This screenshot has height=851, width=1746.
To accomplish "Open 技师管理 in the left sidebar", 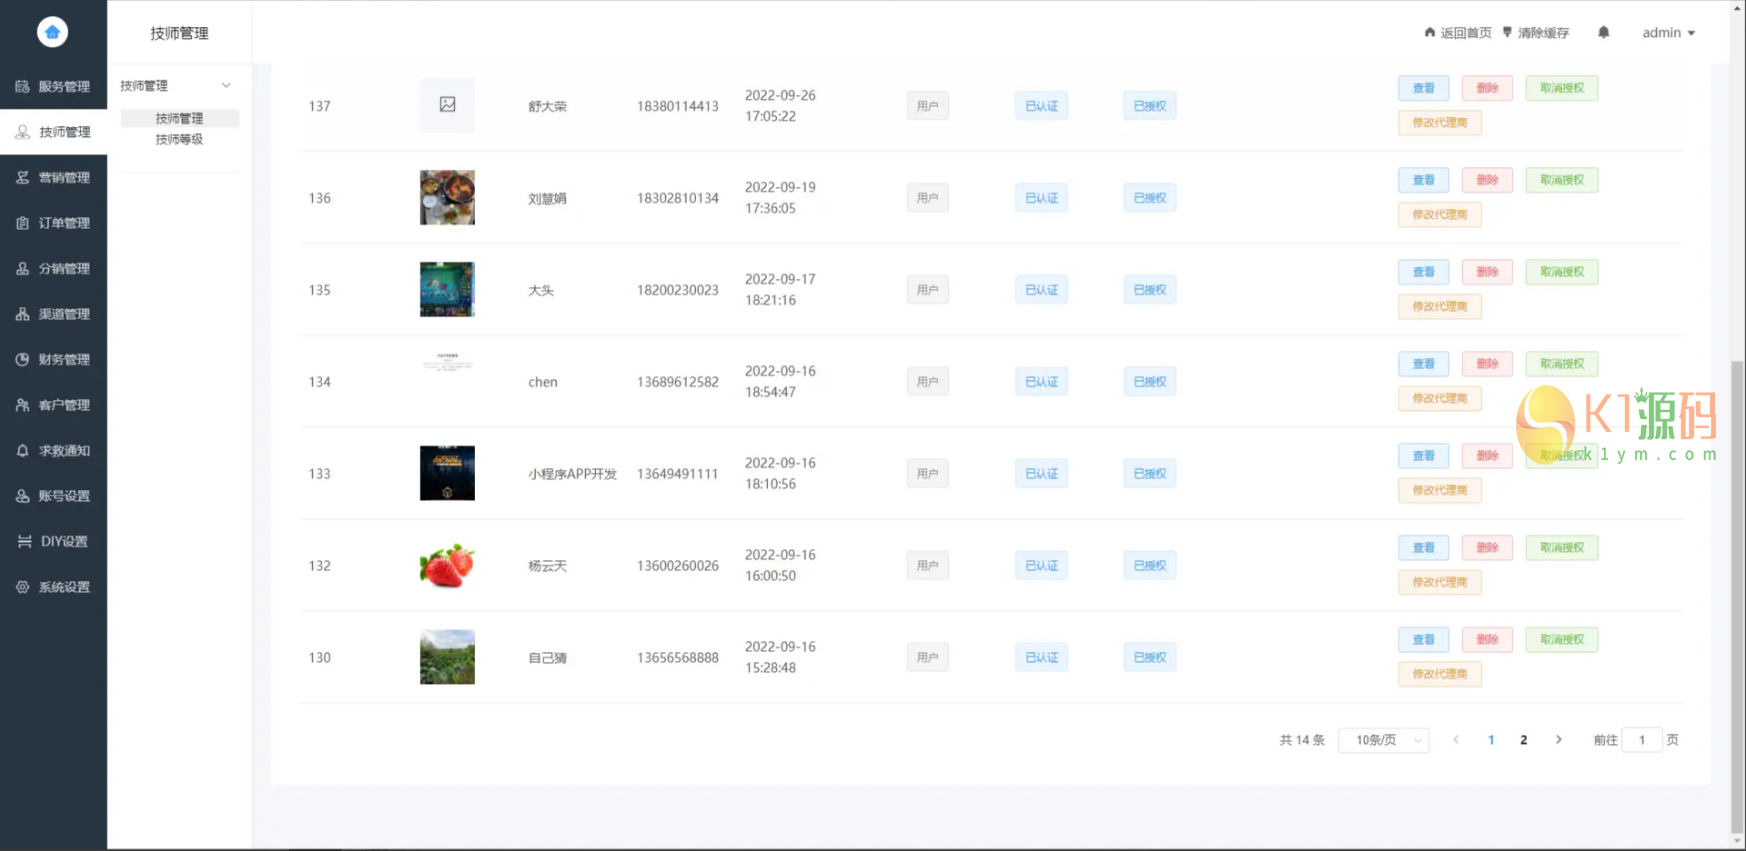I will [x=53, y=132].
